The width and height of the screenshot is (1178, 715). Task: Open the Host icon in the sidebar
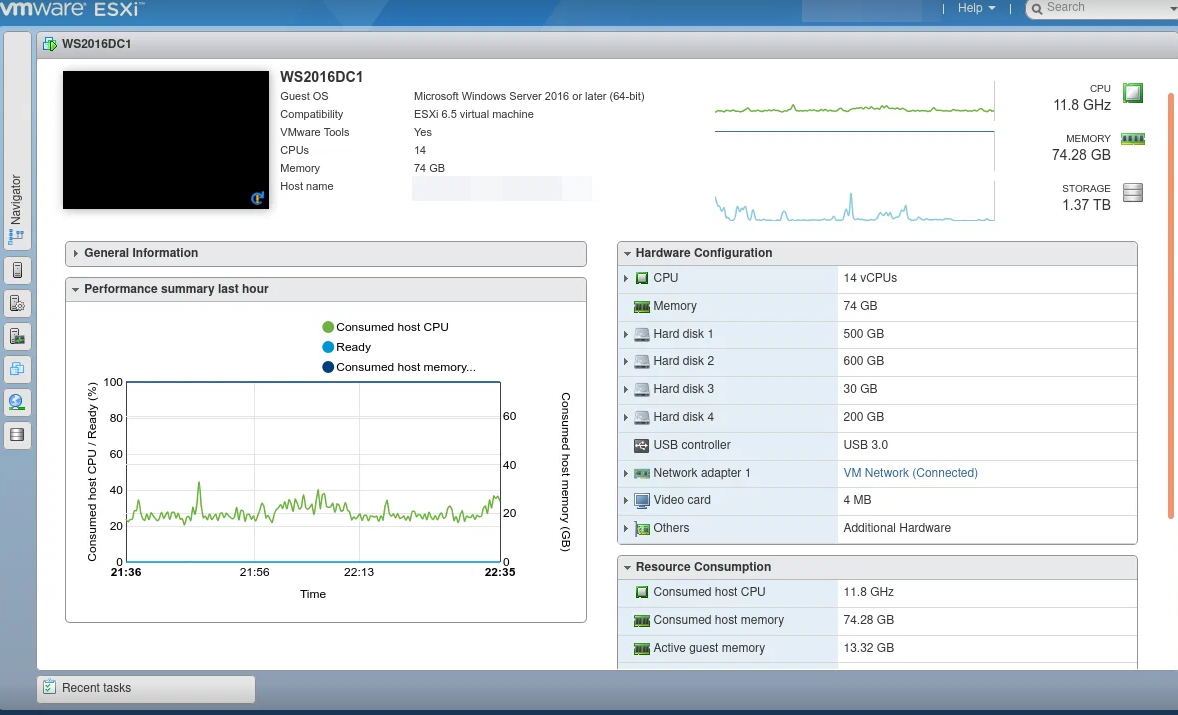[x=17, y=270]
